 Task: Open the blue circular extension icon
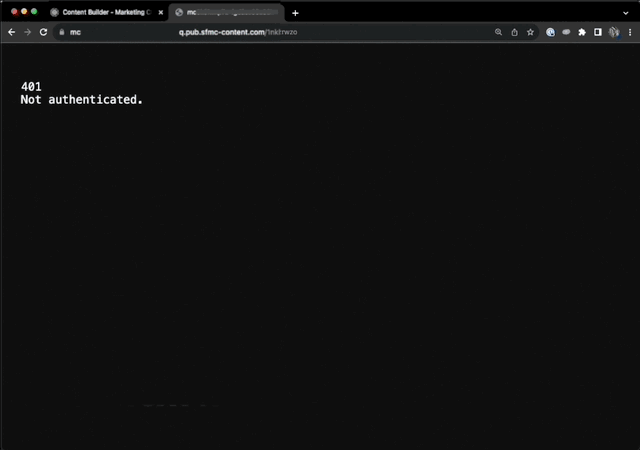coord(550,32)
